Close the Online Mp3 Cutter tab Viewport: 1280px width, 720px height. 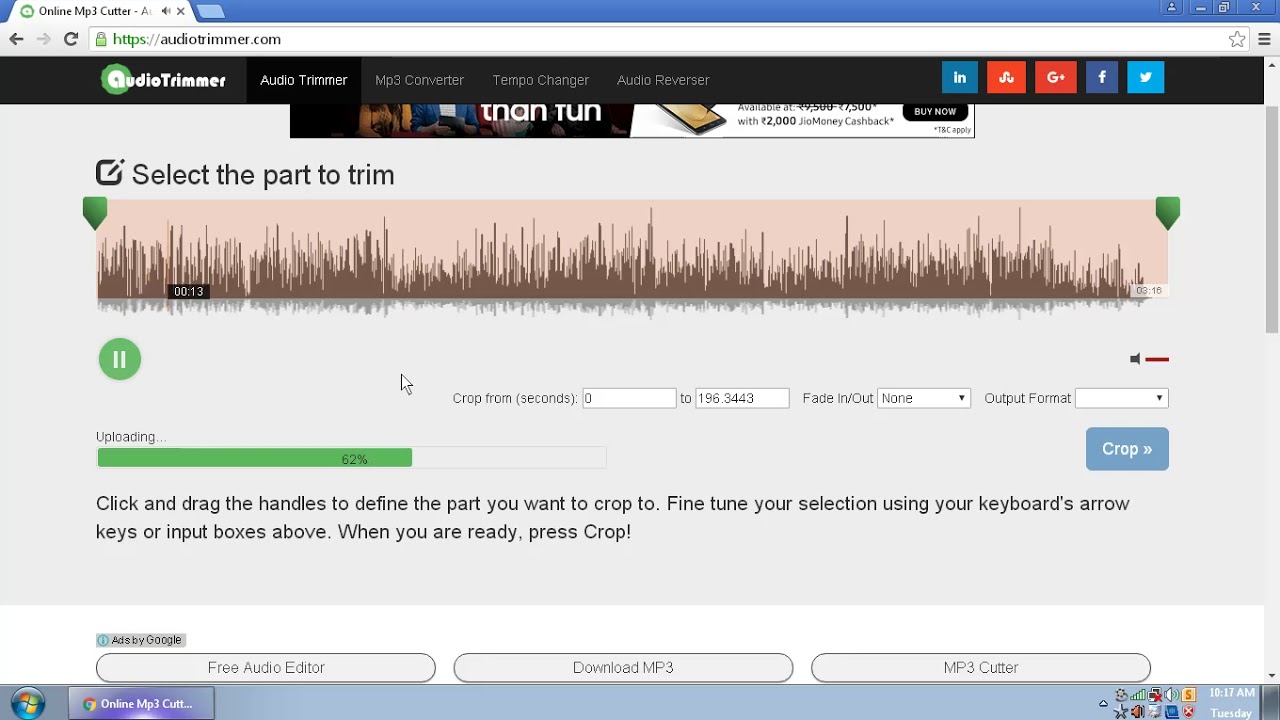[x=180, y=11]
